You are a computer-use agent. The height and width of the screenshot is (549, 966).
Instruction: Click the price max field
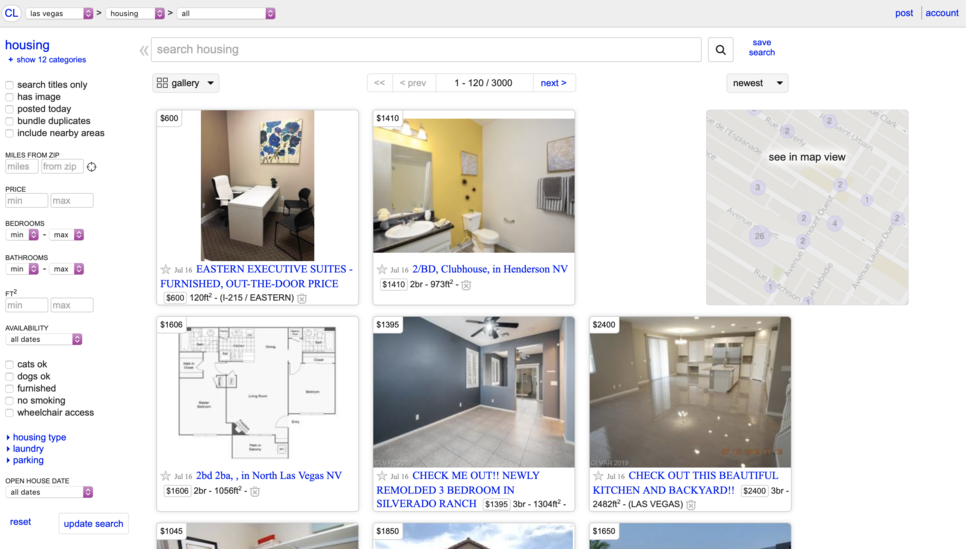(x=72, y=200)
